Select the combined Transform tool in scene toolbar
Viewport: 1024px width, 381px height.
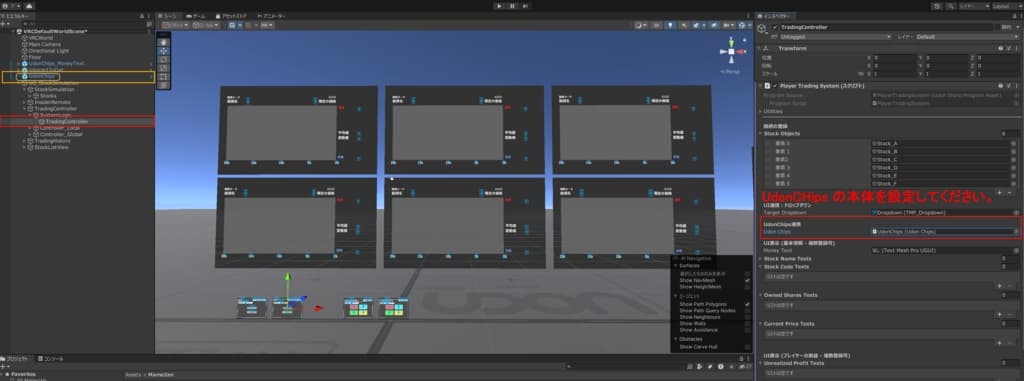click(x=163, y=84)
